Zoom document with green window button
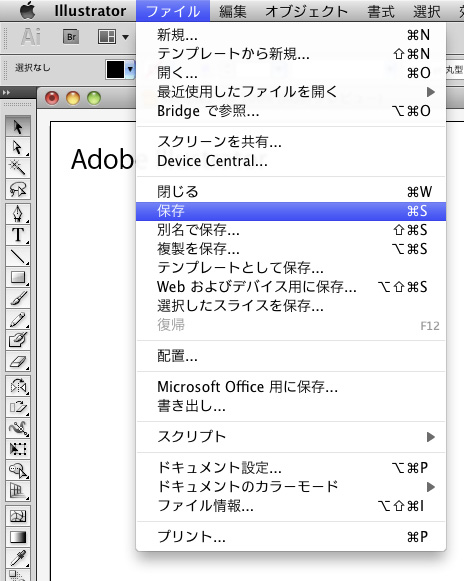The height and width of the screenshot is (581, 464). (x=94, y=98)
